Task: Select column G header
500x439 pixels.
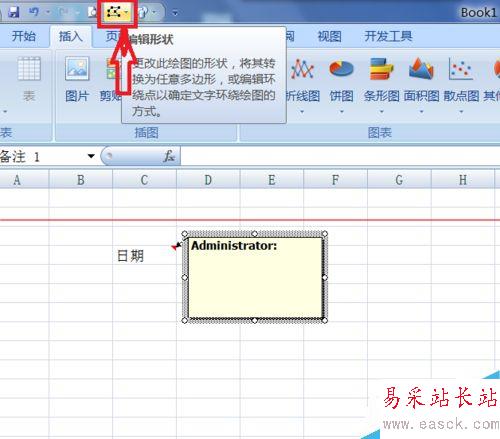Action: pos(399,180)
